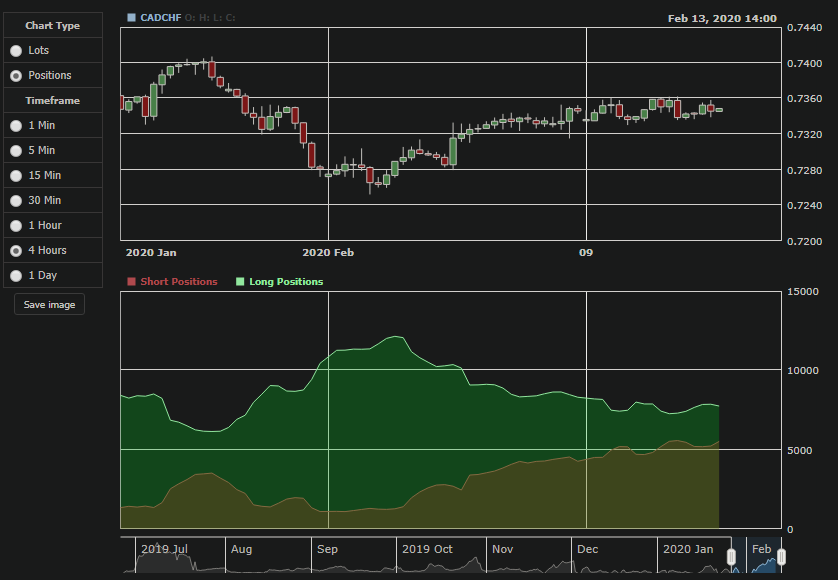
Task: Select the Positions chart type option
Action: (x=16, y=75)
